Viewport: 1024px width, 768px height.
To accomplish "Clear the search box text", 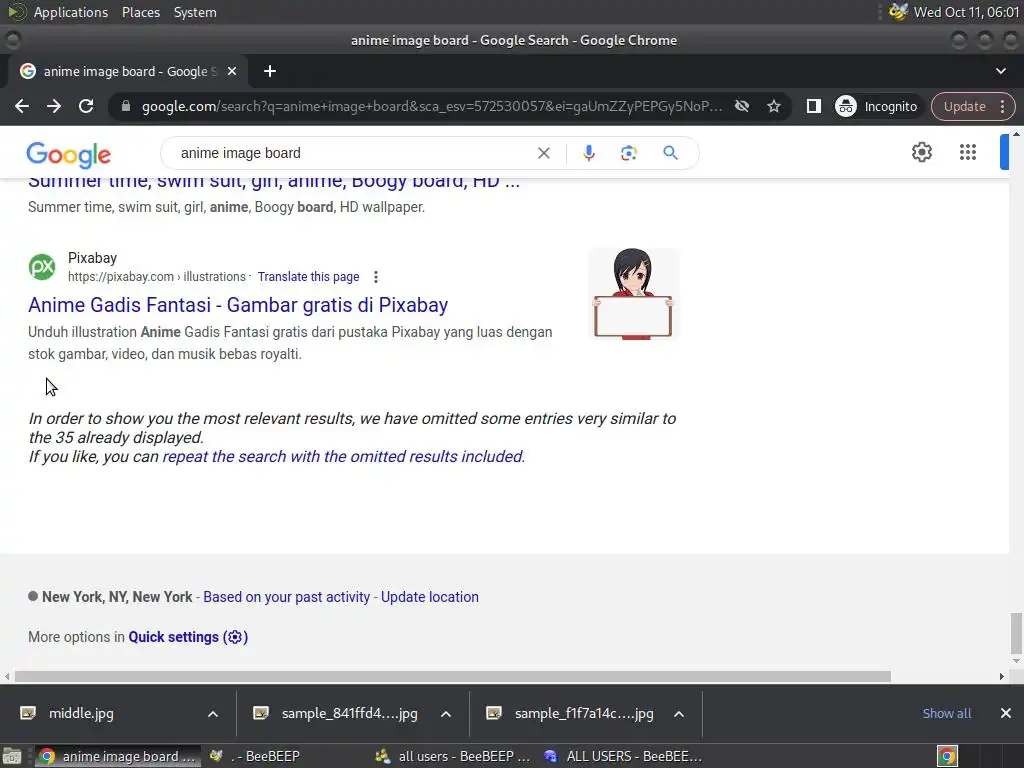I will (543, 153).
